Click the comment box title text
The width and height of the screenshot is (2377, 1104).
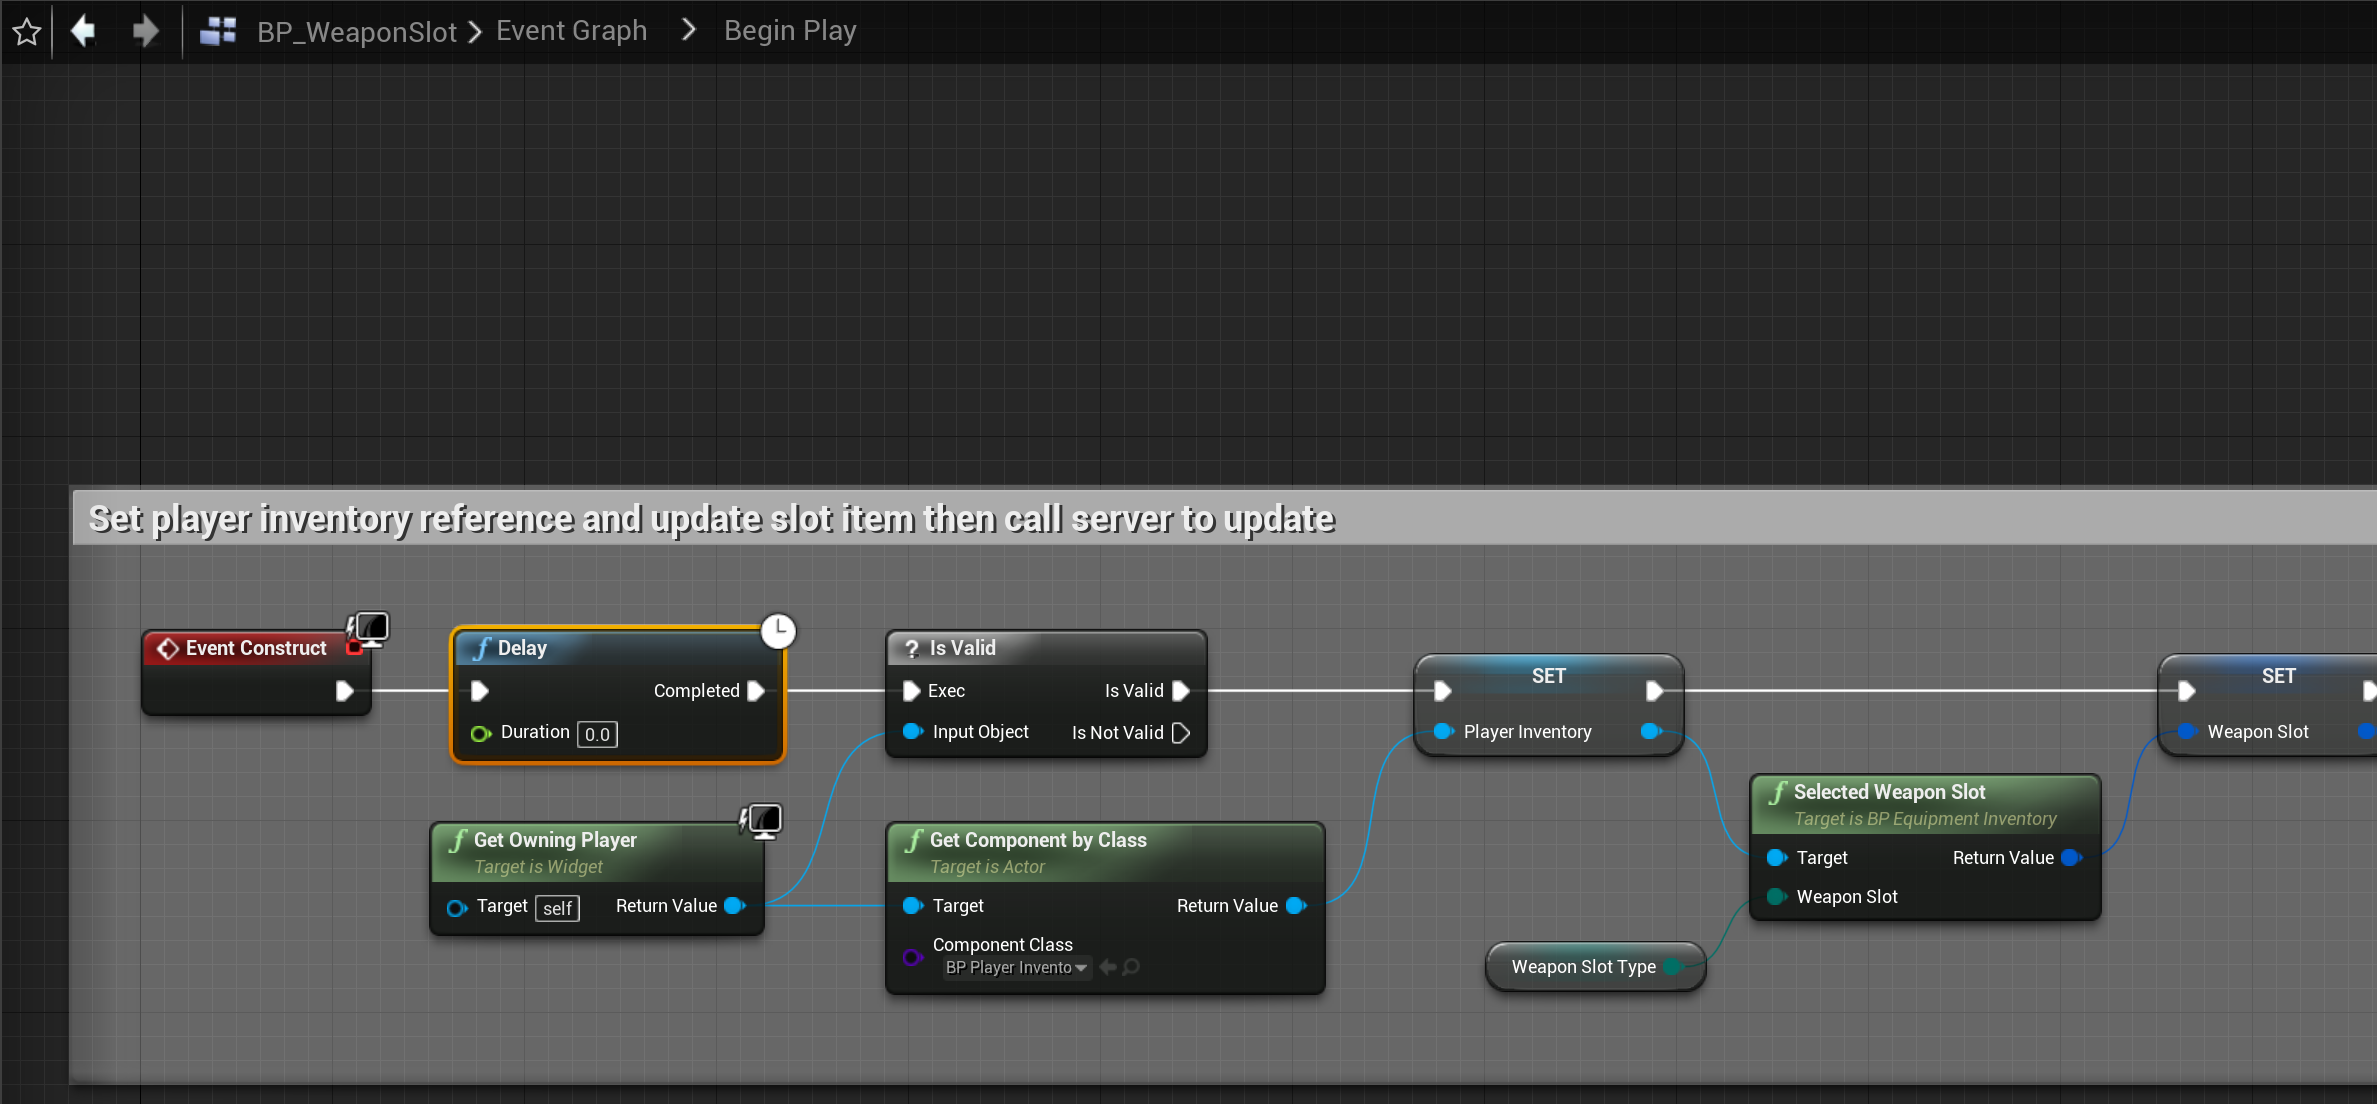point(711,519)
